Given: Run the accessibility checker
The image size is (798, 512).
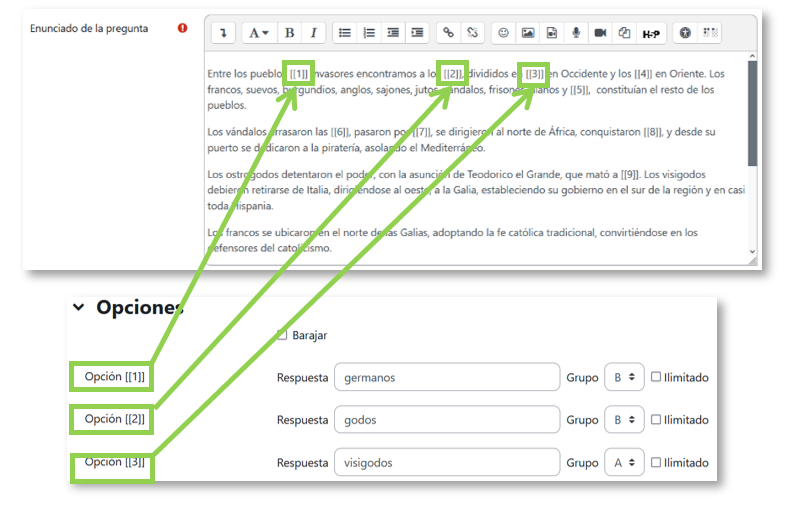Looking at the screenshot, I should pyautogui.click(x=685, y=33).
